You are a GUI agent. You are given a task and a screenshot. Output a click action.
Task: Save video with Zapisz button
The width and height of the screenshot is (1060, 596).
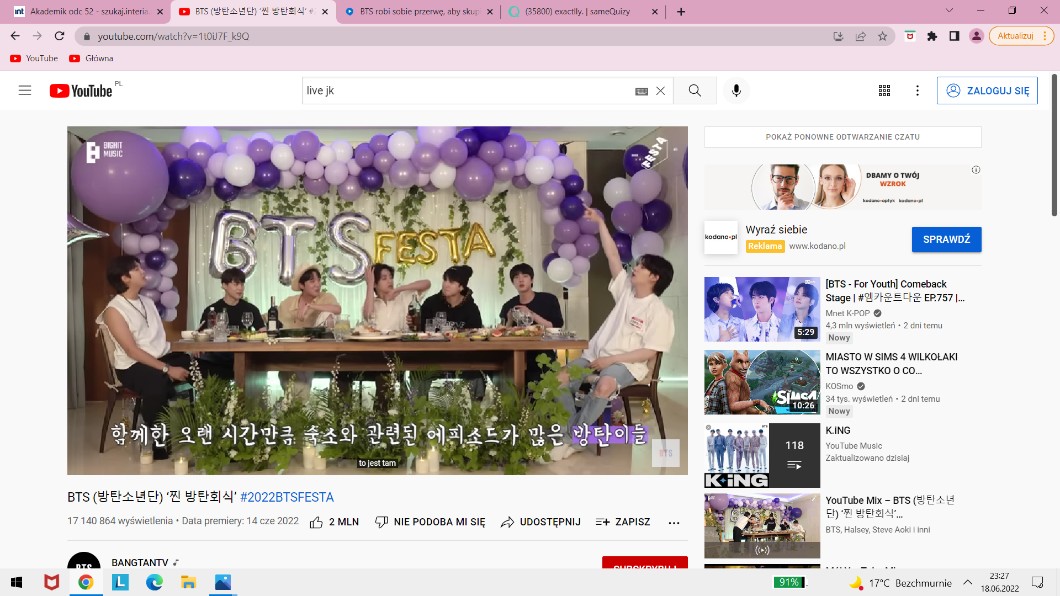pos(622,522)
